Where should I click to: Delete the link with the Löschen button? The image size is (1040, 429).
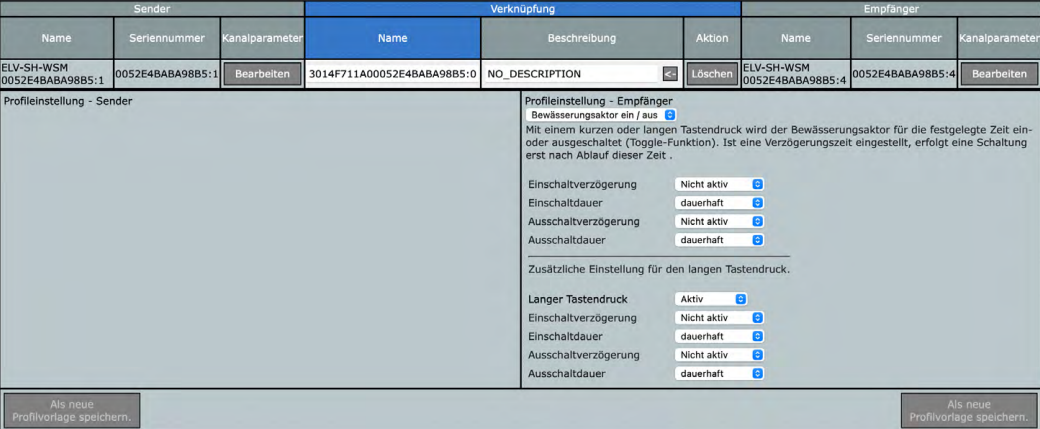click(x=712, y=74)
